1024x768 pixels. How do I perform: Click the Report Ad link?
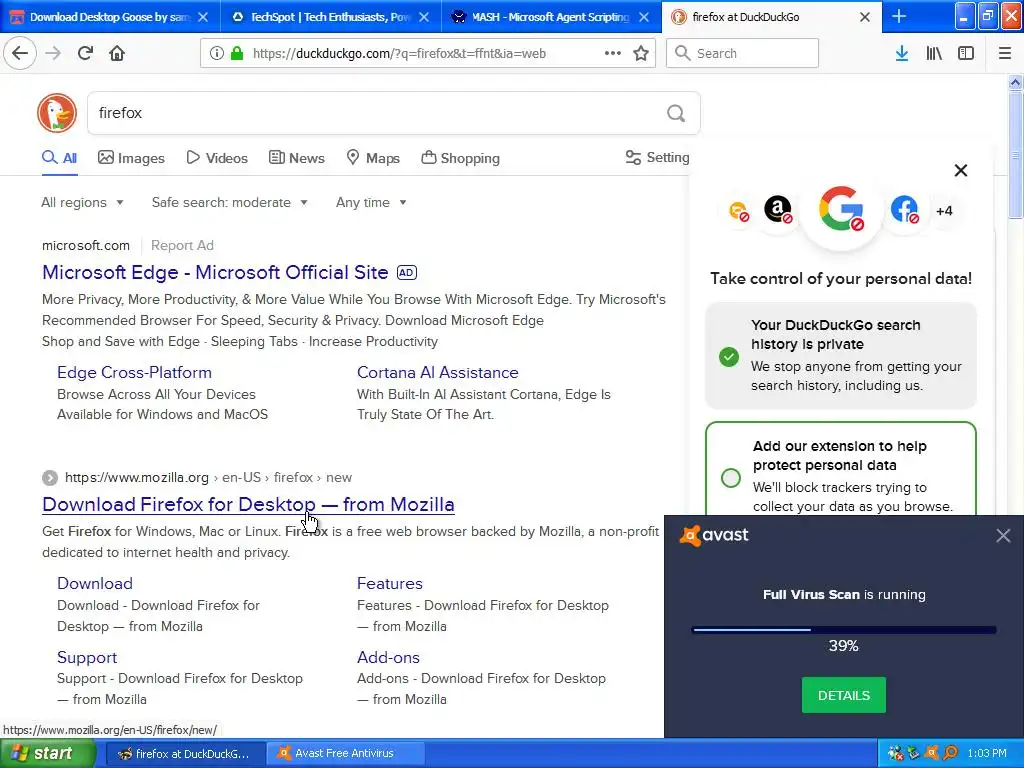click(182, 246)
